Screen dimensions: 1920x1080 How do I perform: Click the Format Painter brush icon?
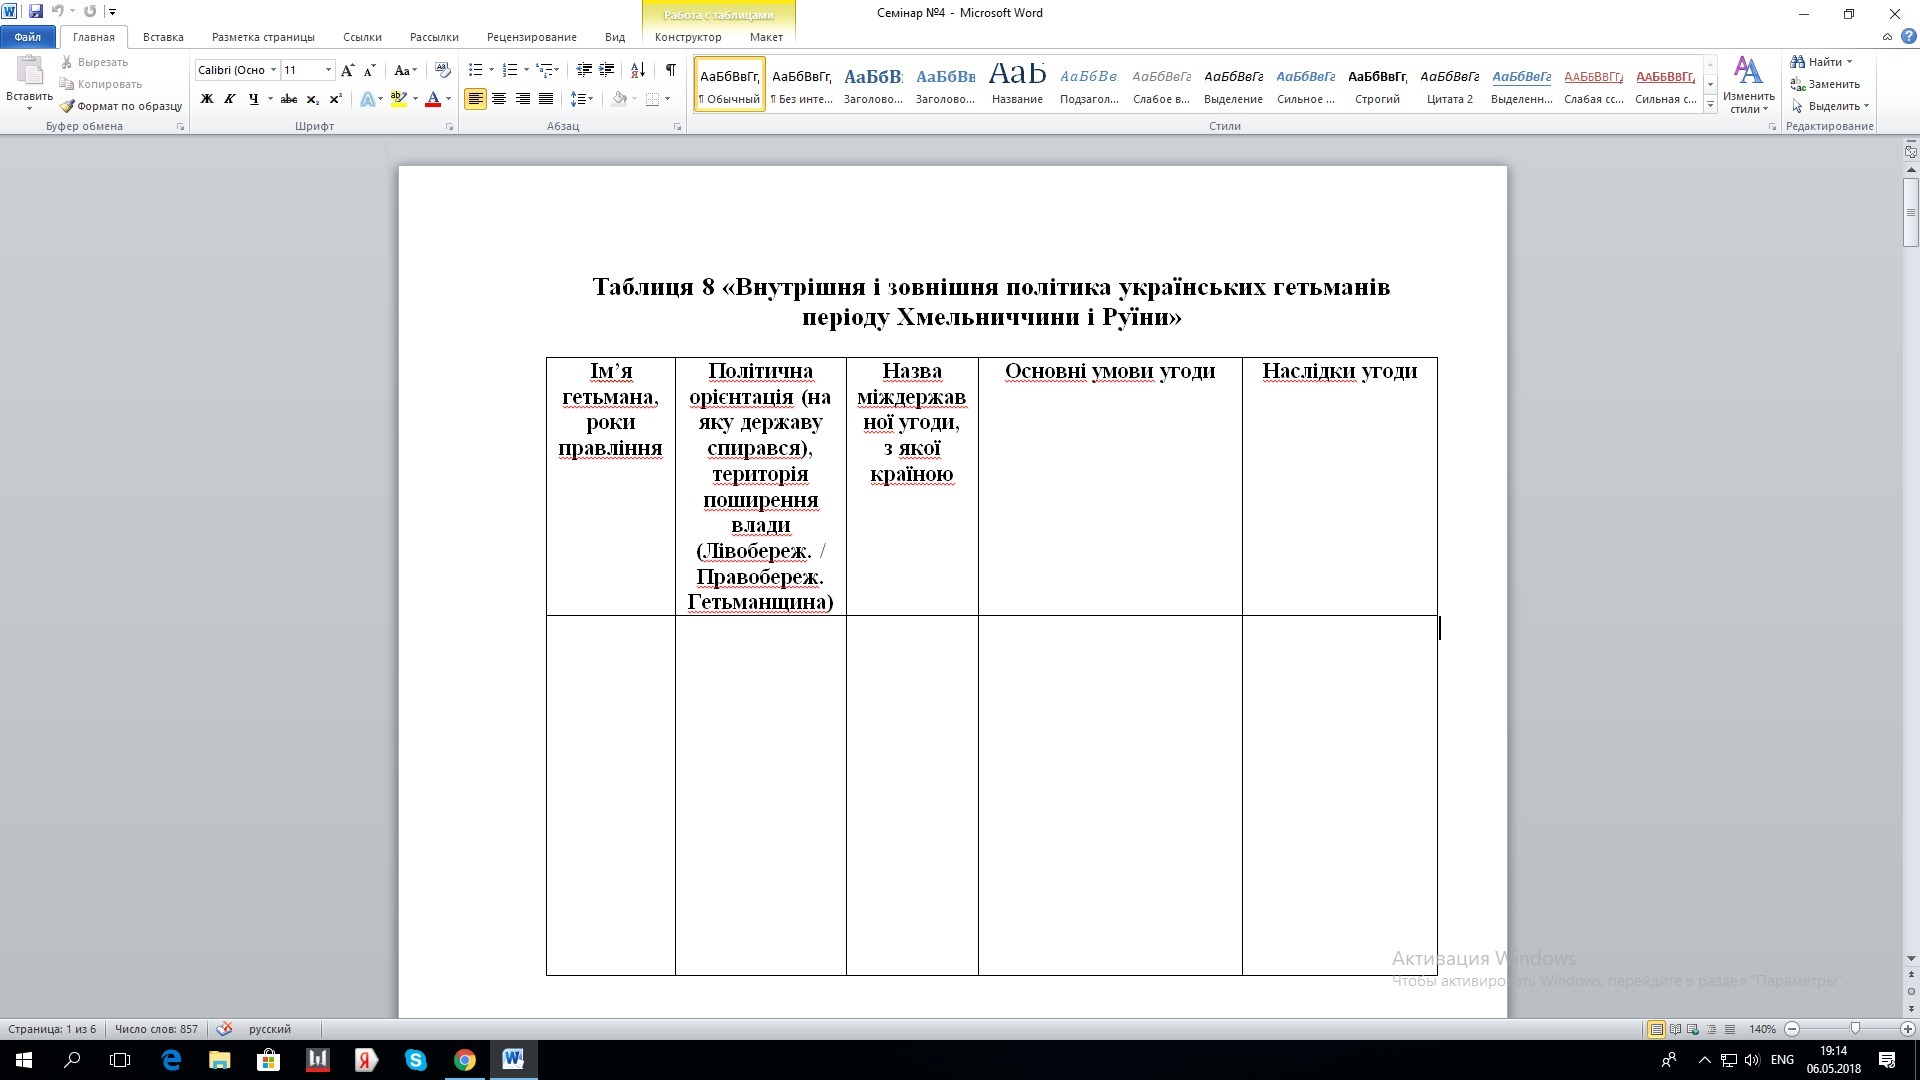[x=67, y=106]
